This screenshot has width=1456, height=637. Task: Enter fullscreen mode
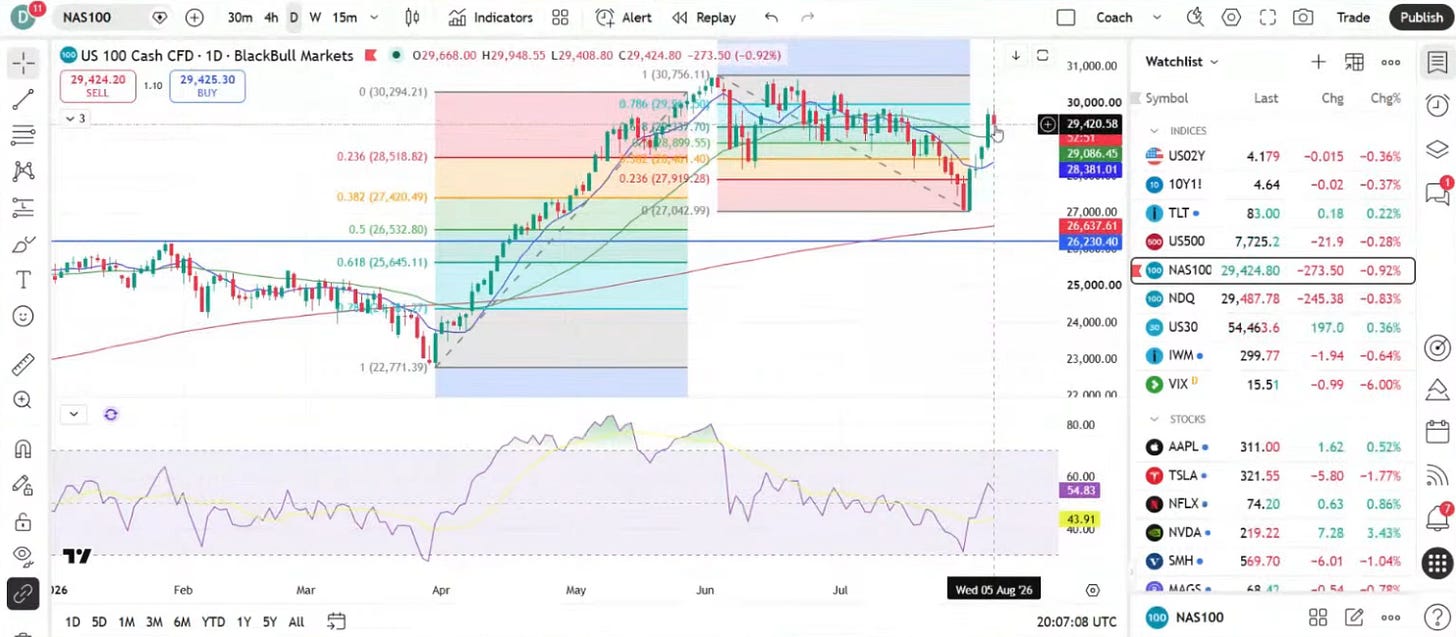pyautogui.click(x=1268, y=17)
